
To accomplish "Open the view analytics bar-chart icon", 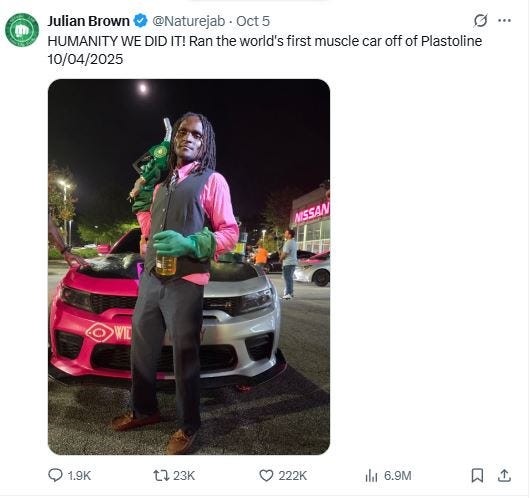I will click(x=371, y=476).
